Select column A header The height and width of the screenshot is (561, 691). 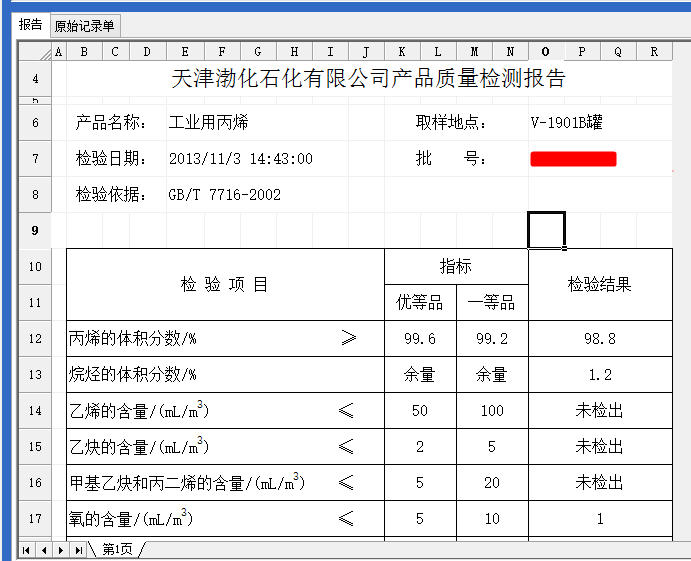pos(59,52)
